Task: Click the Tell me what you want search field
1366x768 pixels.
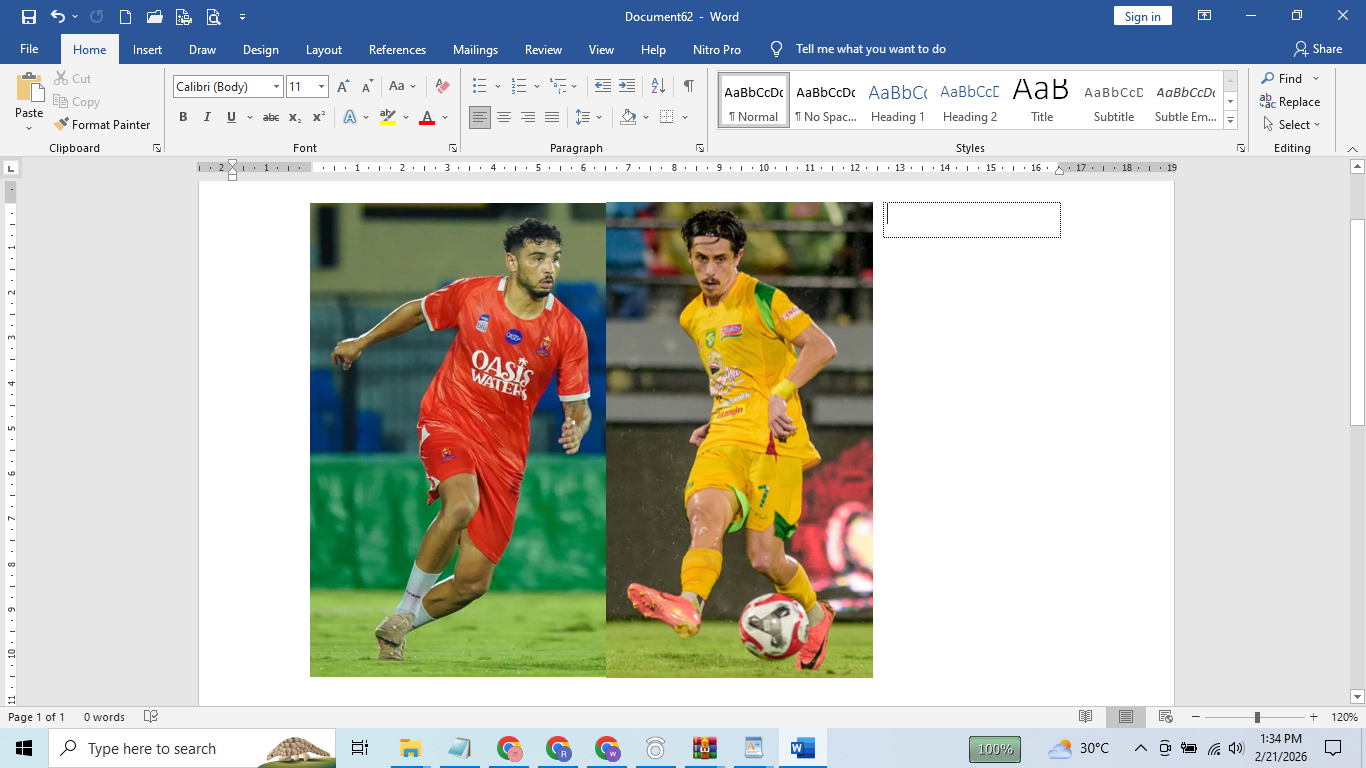Action: (x=870, y=50)
